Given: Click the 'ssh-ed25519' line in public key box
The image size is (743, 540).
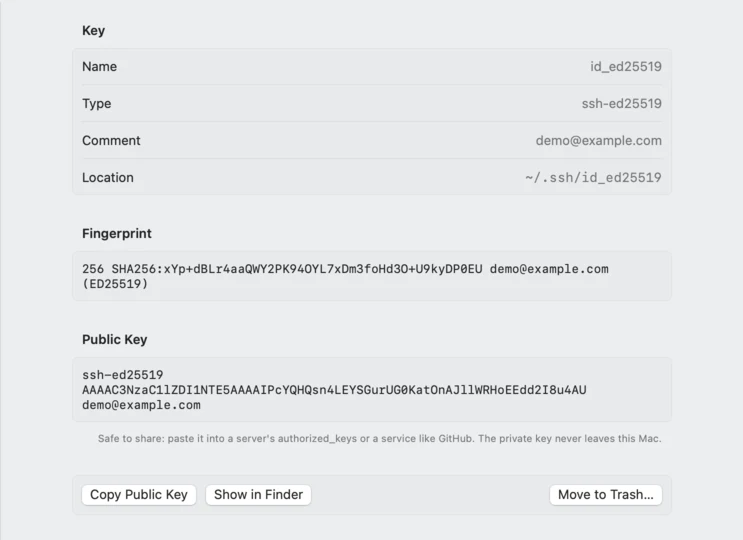Looking at the screenshot, I should point(123,375).
